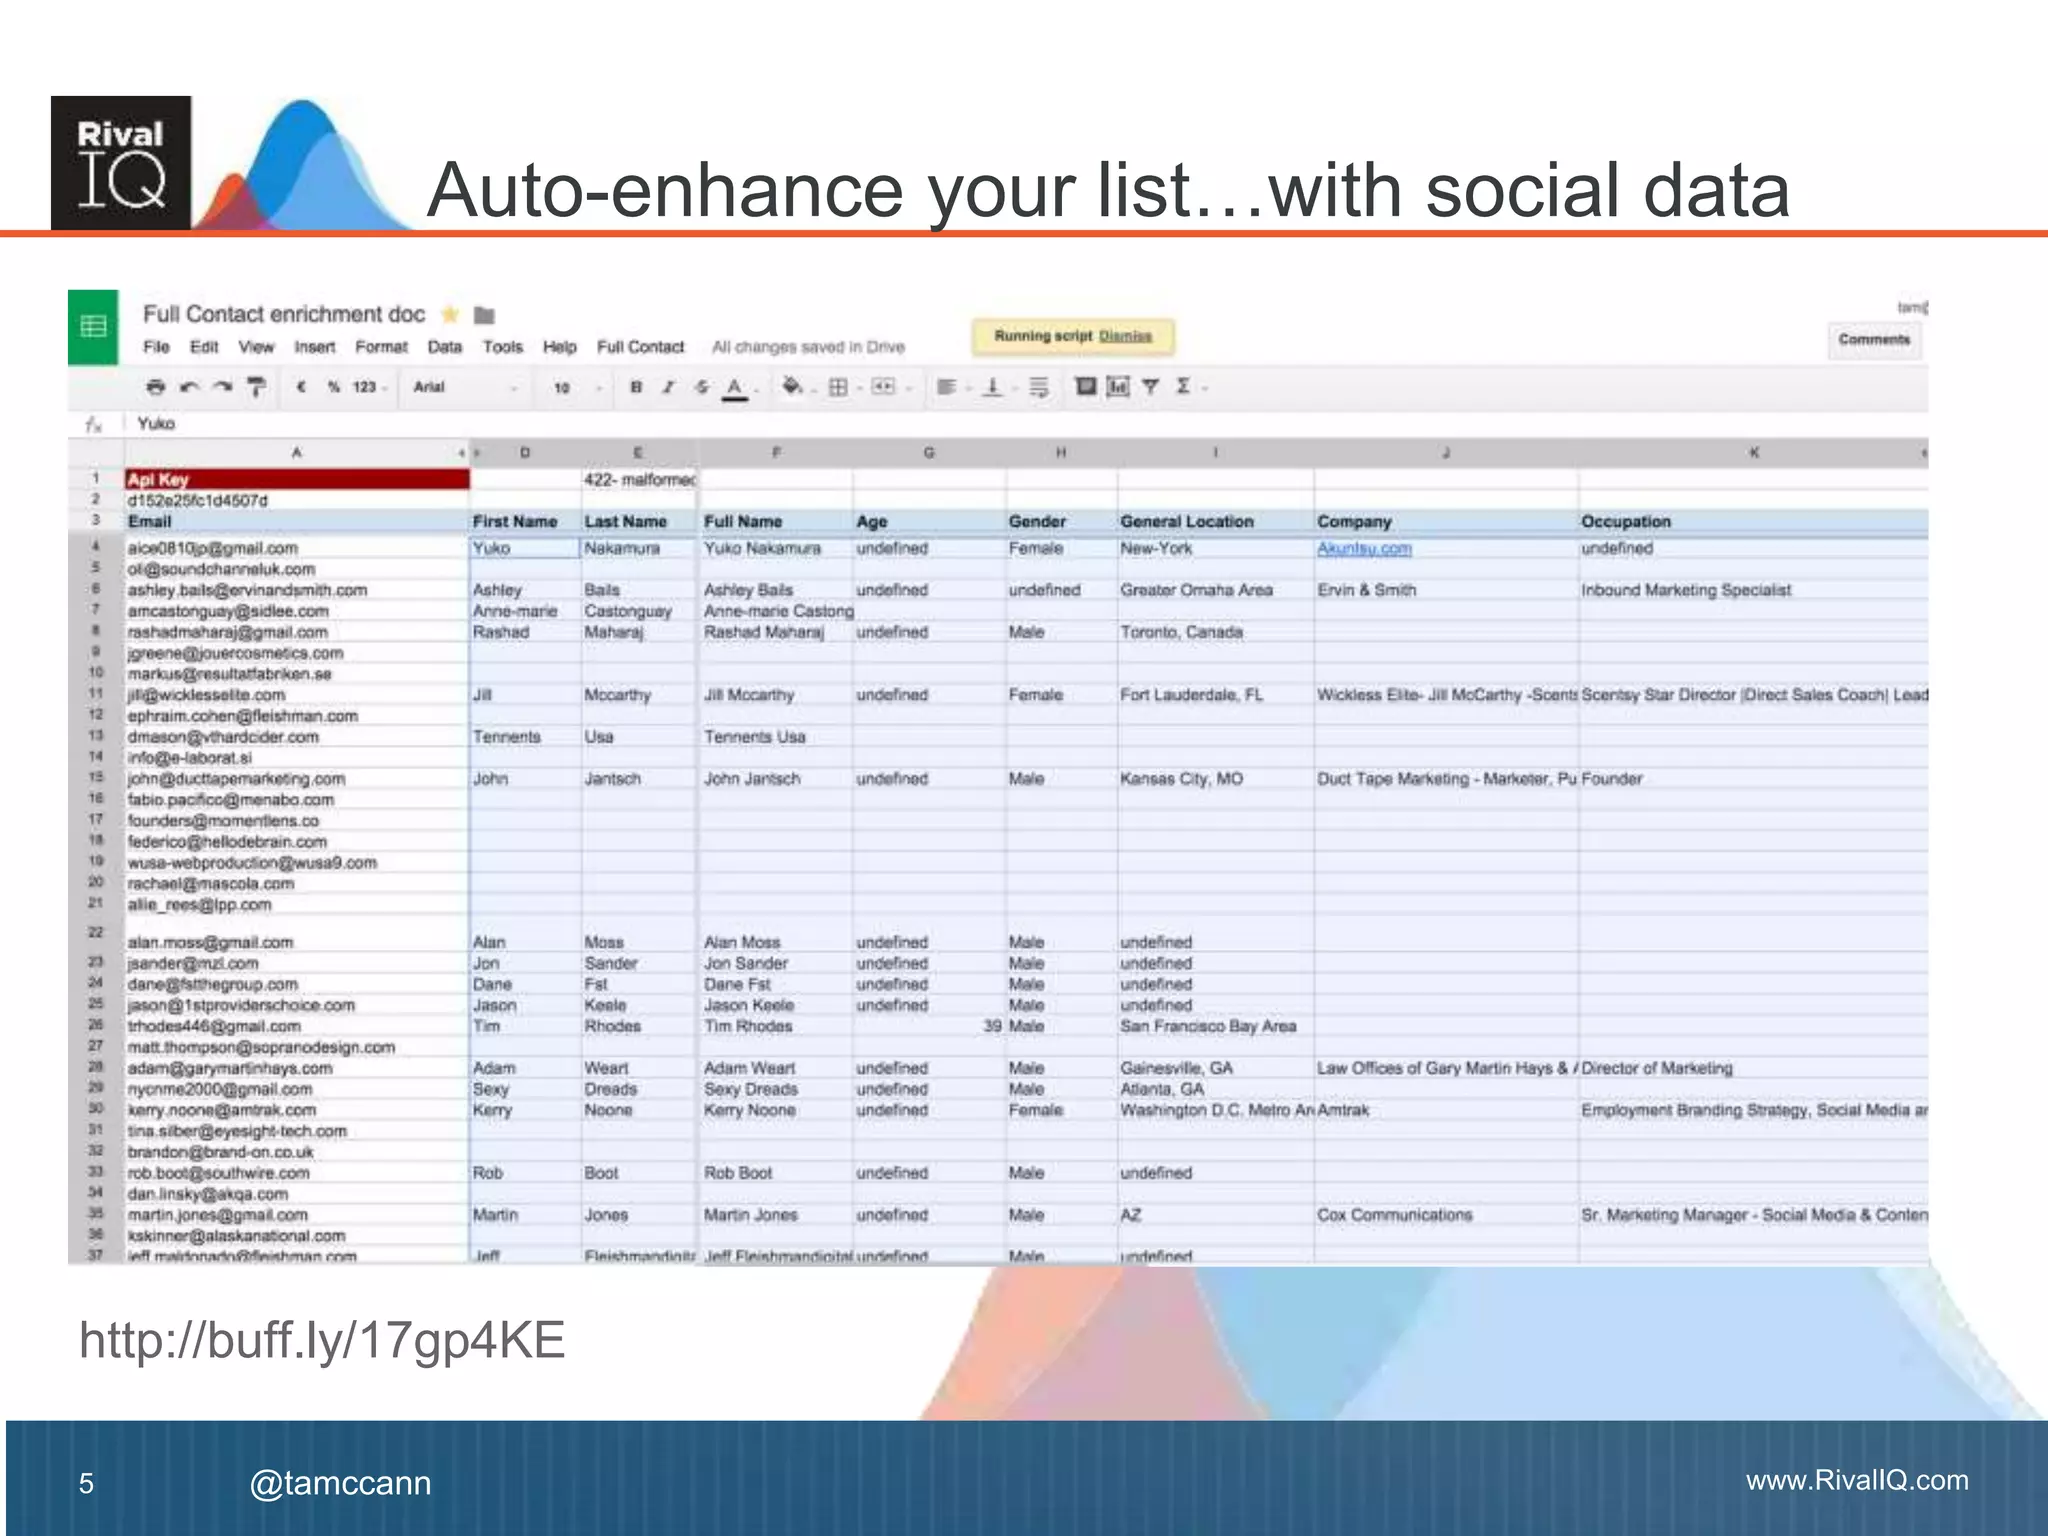This screenshot has height=1536, width=2048.
Task: Select the Inbound Marketing Specialist cell
Action: [x=1753, y=591]
